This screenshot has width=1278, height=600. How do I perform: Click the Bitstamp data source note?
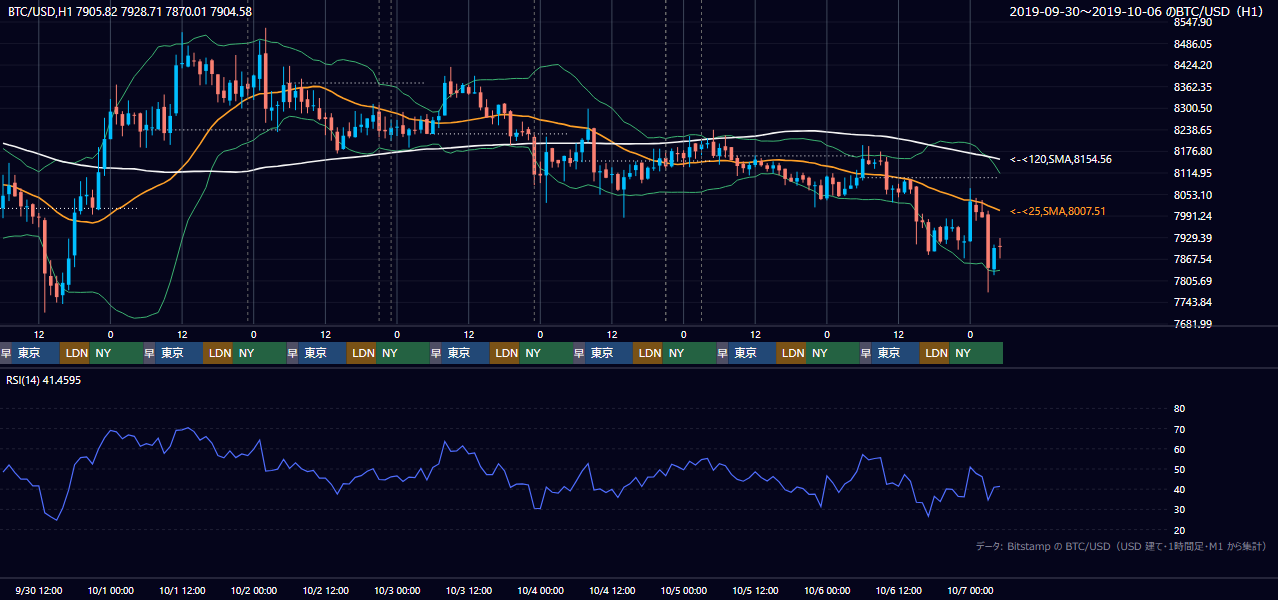tap(1121, 546)
